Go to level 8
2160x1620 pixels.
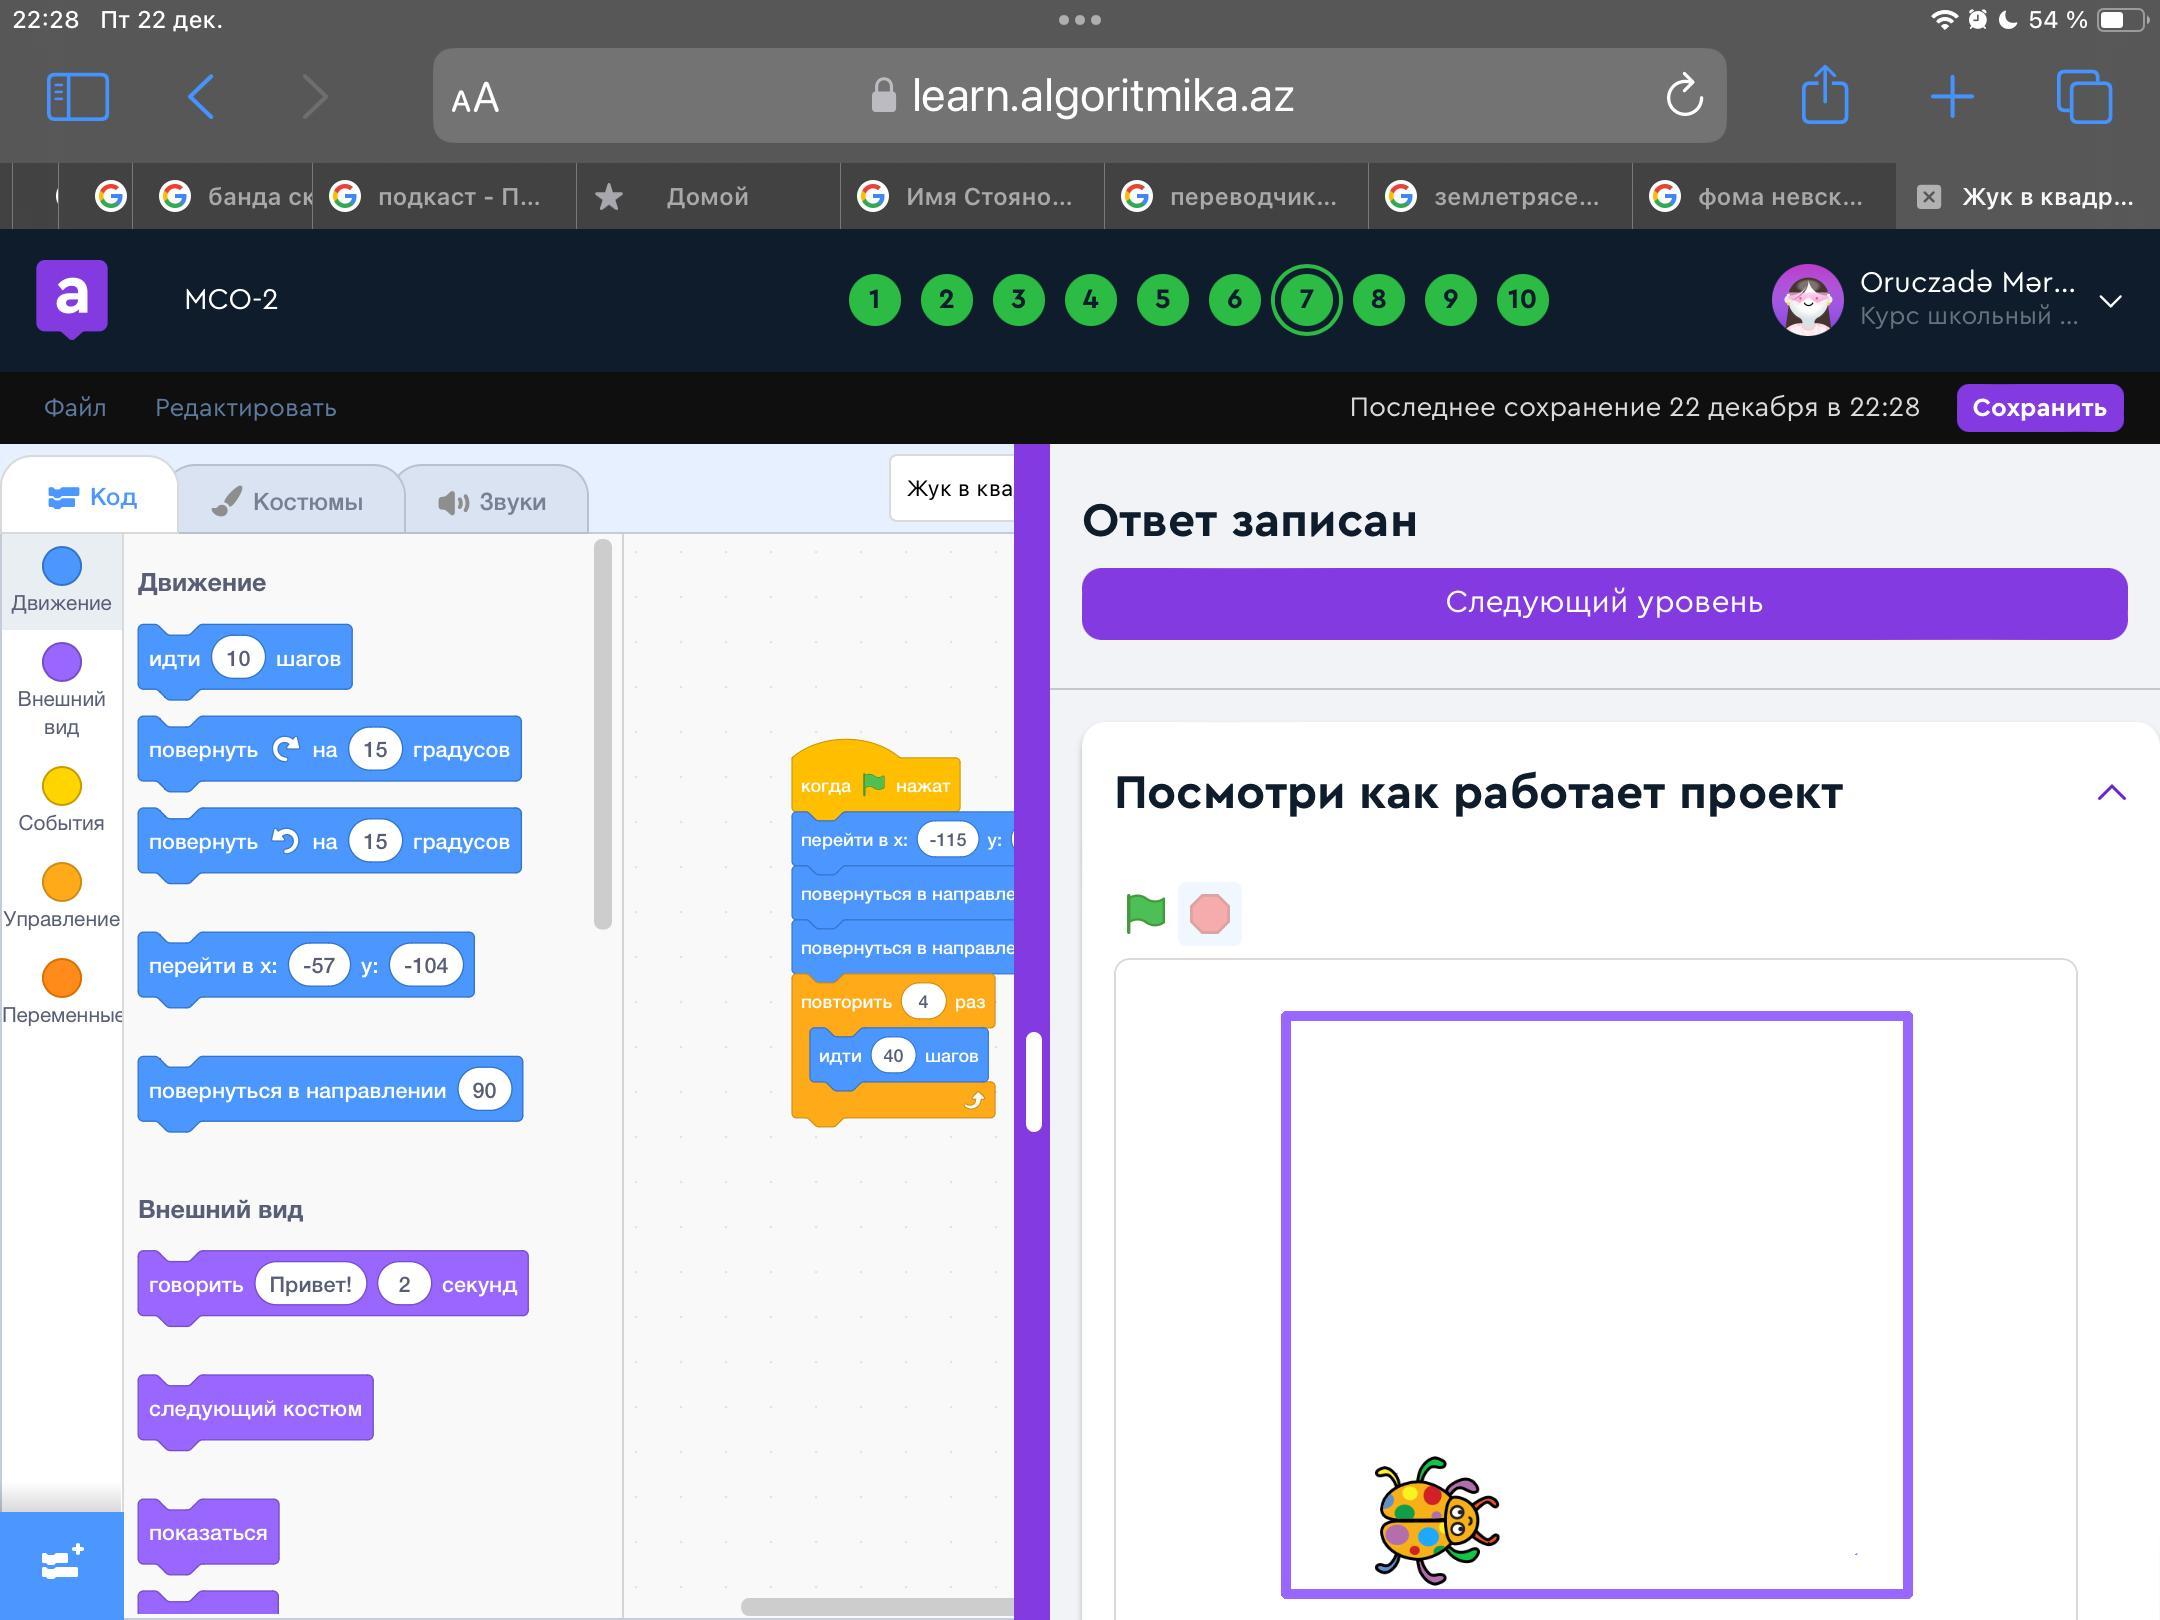pyautogui.click(x=1378, y=299)
